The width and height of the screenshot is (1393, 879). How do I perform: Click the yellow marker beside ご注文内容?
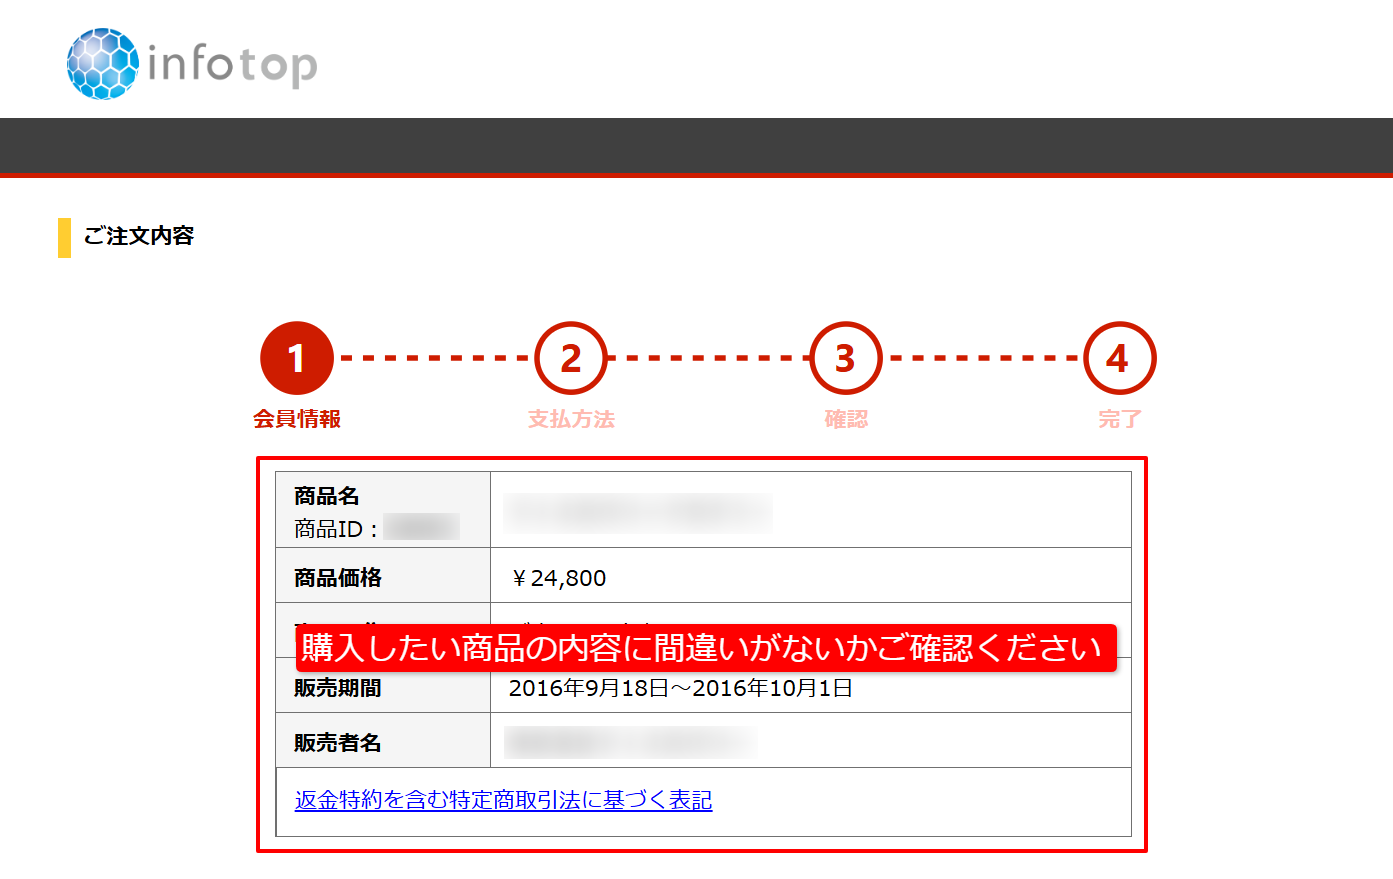click(x=64, y=238)
